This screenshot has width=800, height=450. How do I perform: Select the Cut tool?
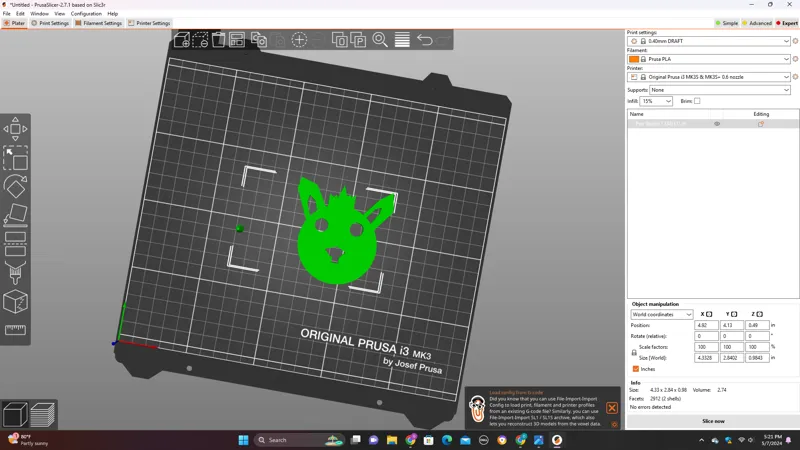[x=15, y=243]
